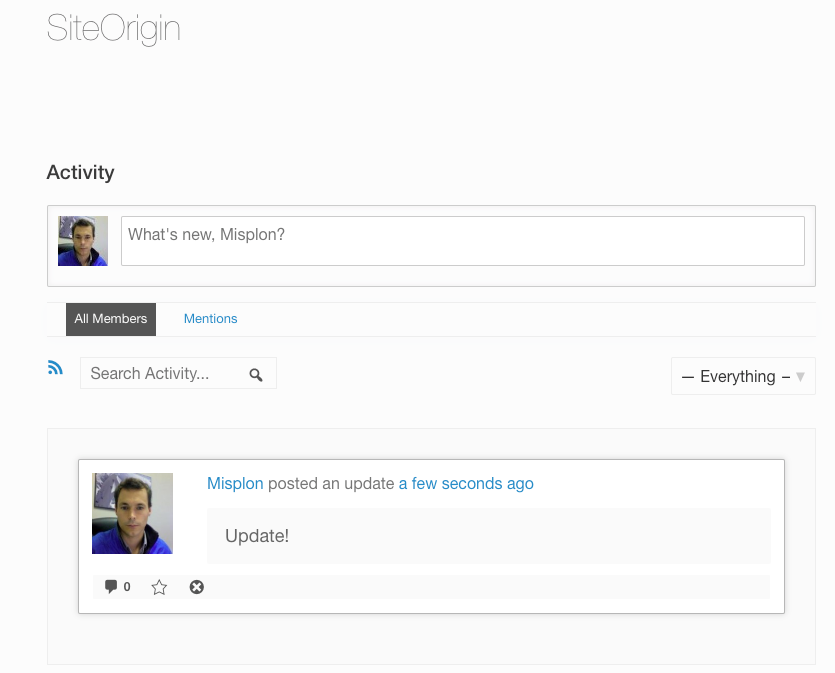Delete the update with the X icon

pos(197,587)
